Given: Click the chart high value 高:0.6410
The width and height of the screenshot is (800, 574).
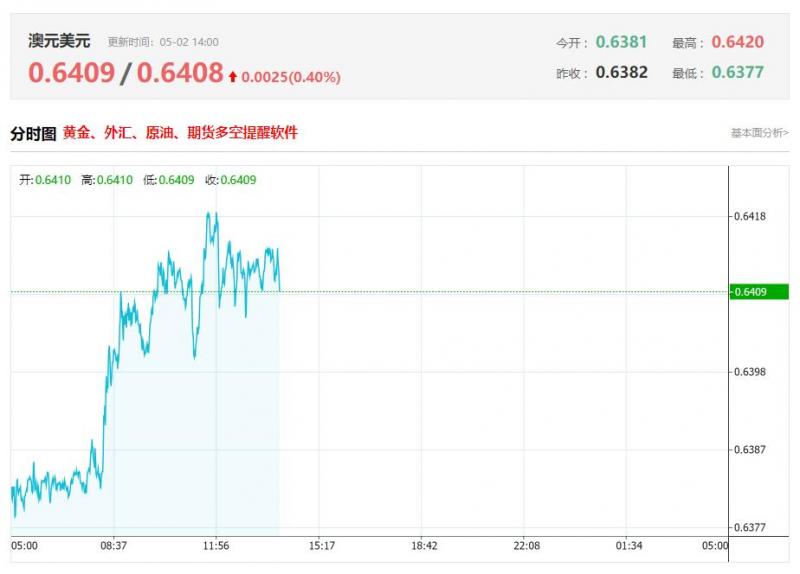Looking at the screenshot, I should (x=107, y=180).
